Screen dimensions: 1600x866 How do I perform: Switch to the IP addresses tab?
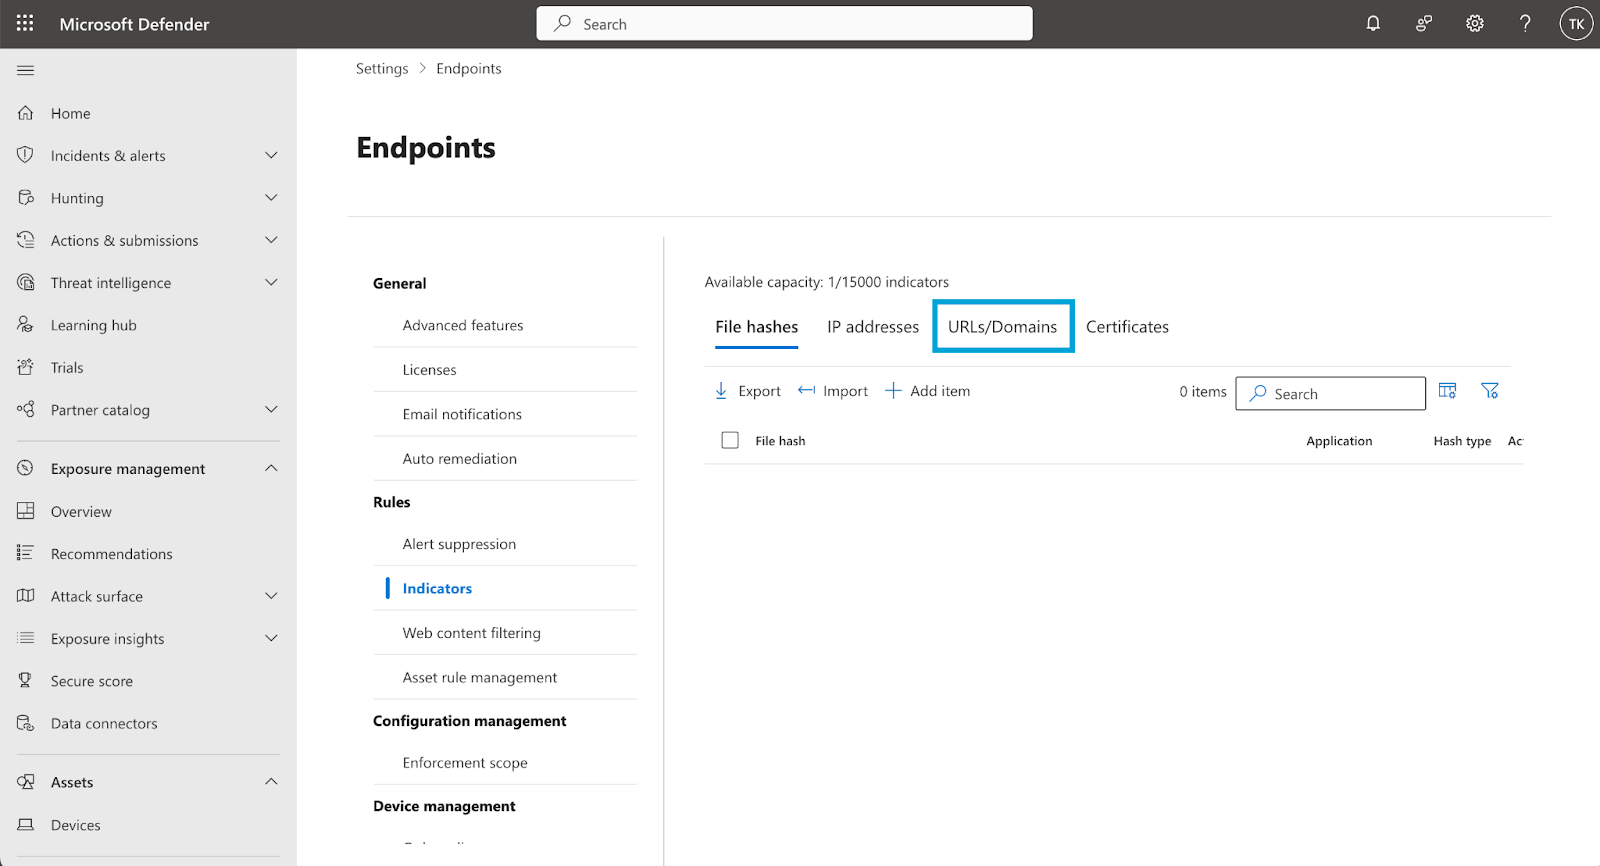873,327
